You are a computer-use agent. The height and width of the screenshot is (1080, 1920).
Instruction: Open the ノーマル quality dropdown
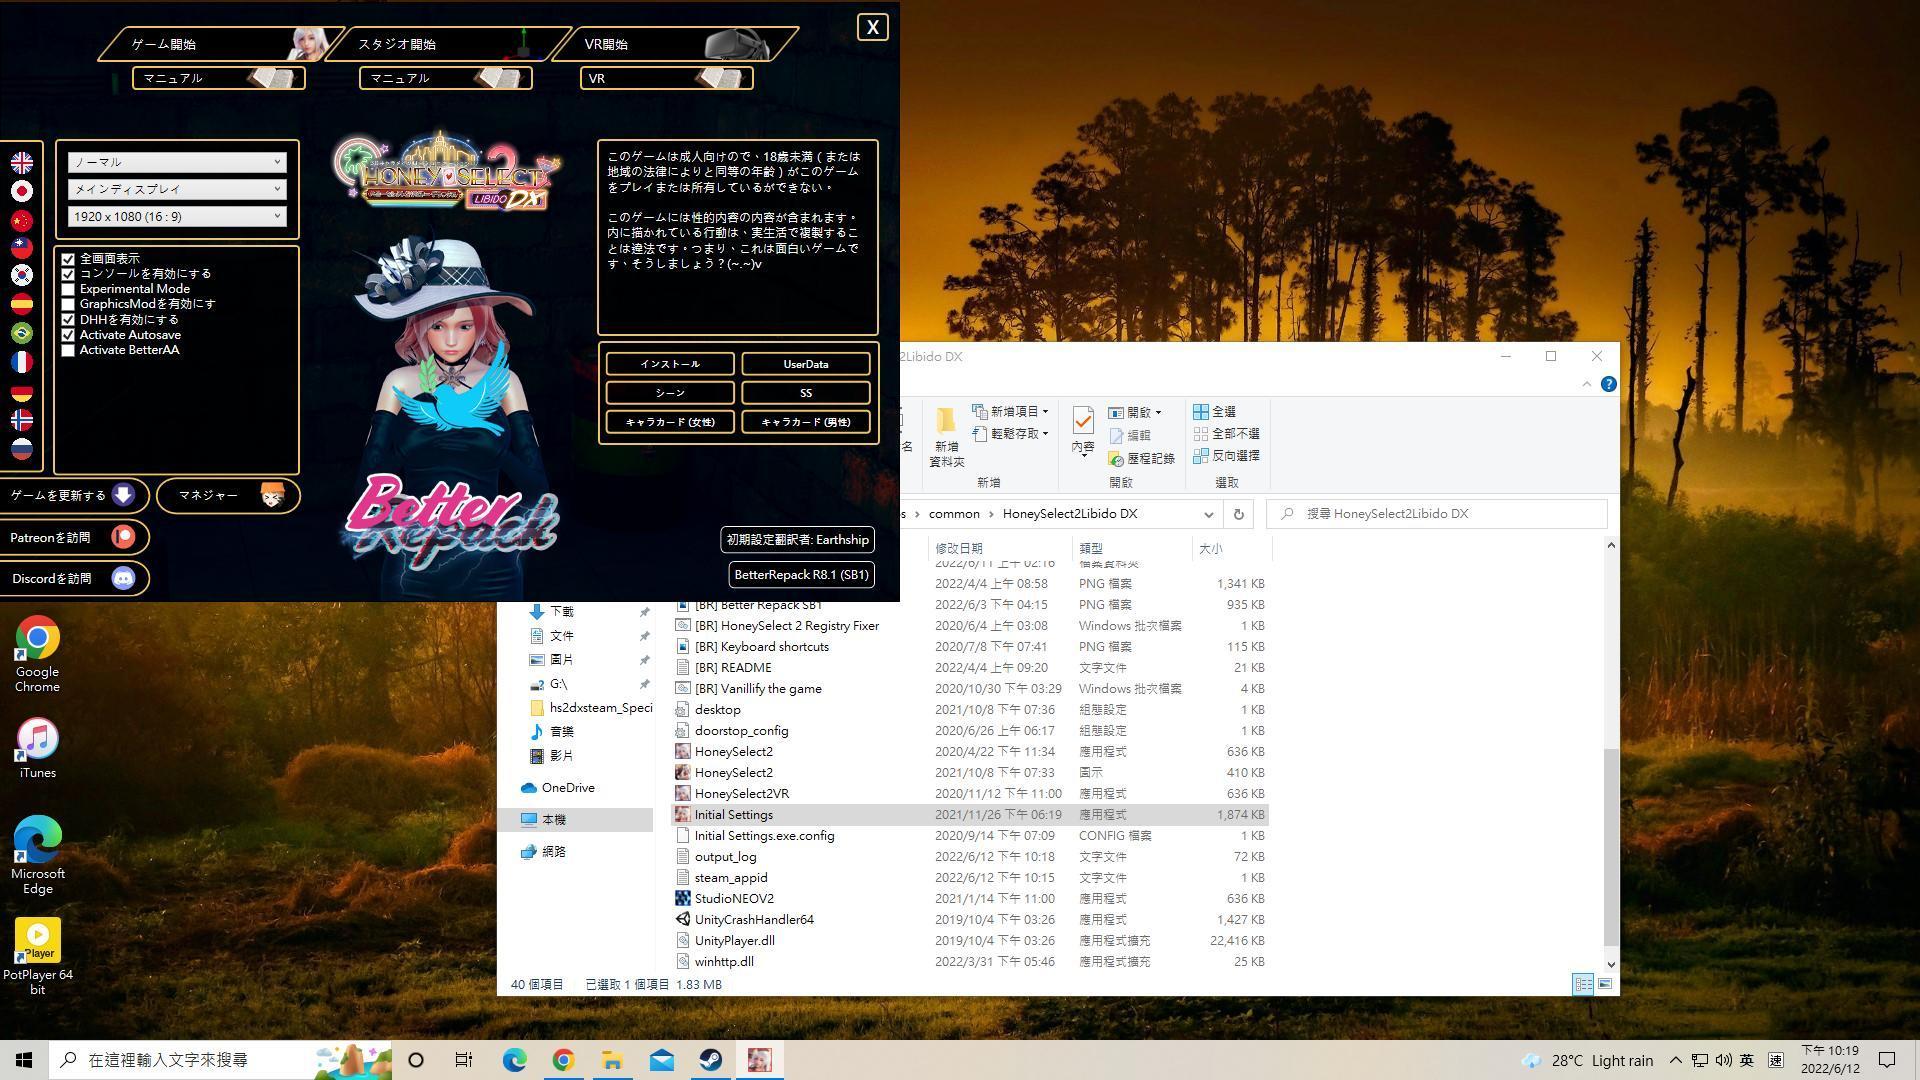pyautogui.click(x=177, y=162)
